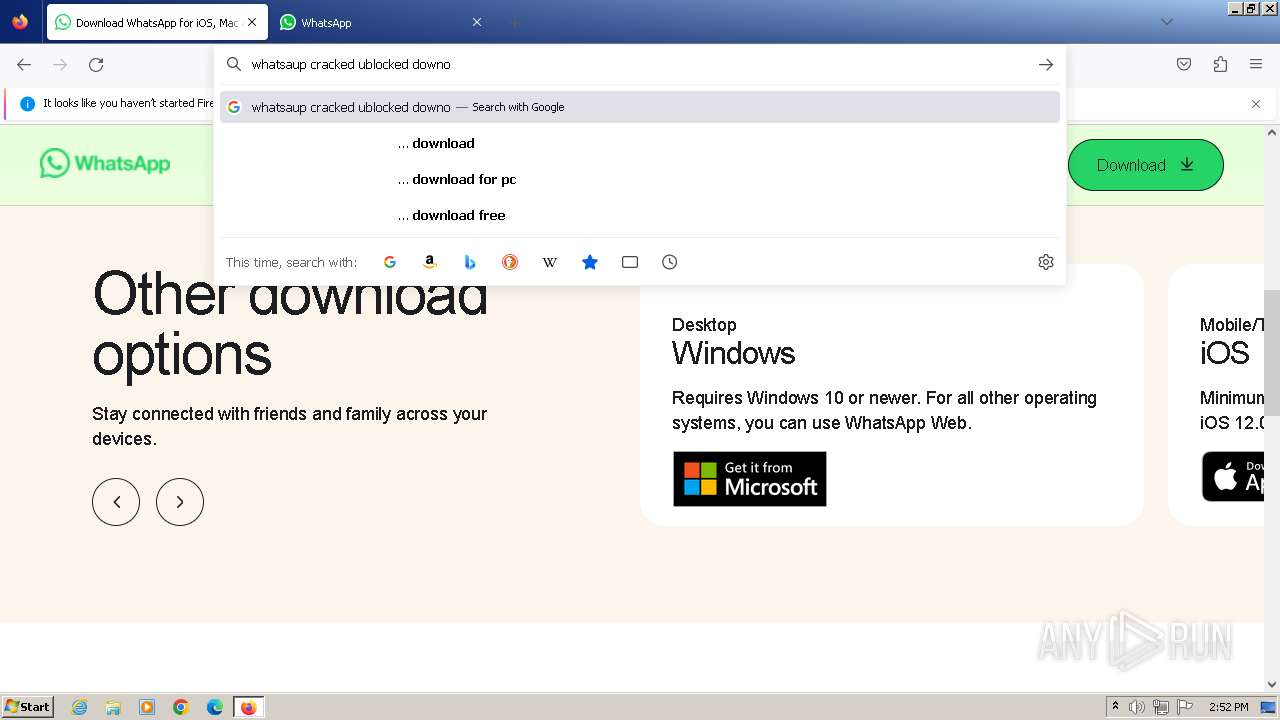Viewport: 1280px width, 720px height.
Task: Click the next carousel arrow button
Action: tap(180, 502)
